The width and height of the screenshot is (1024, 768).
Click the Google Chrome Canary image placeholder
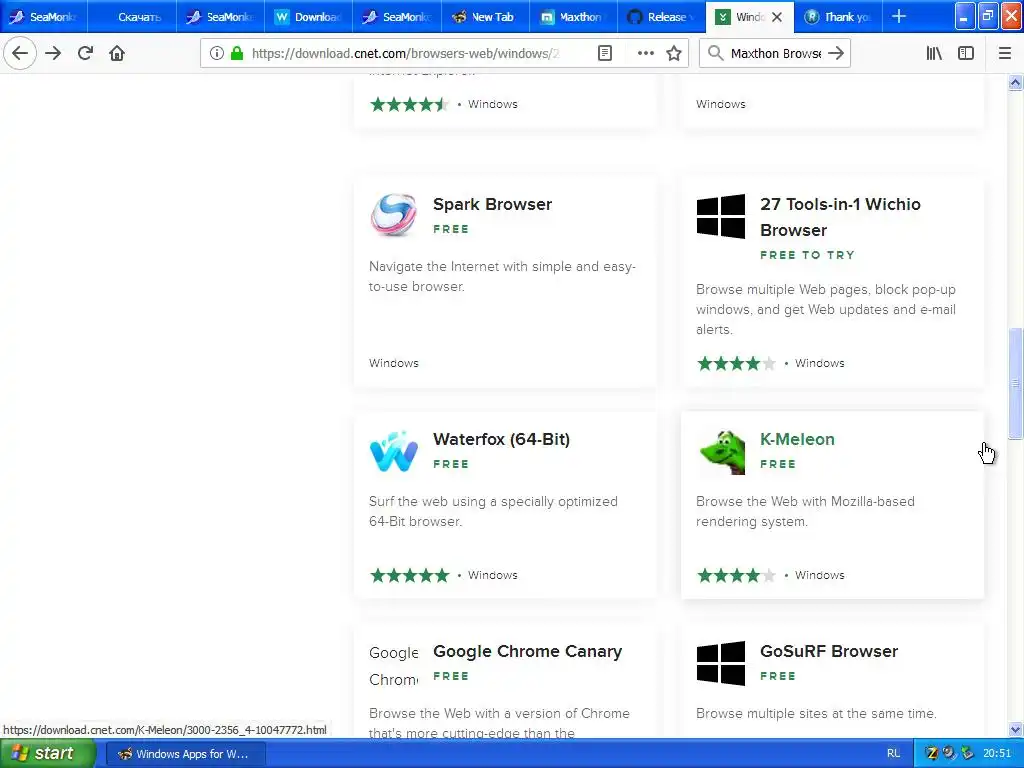[x=394, y=665]
